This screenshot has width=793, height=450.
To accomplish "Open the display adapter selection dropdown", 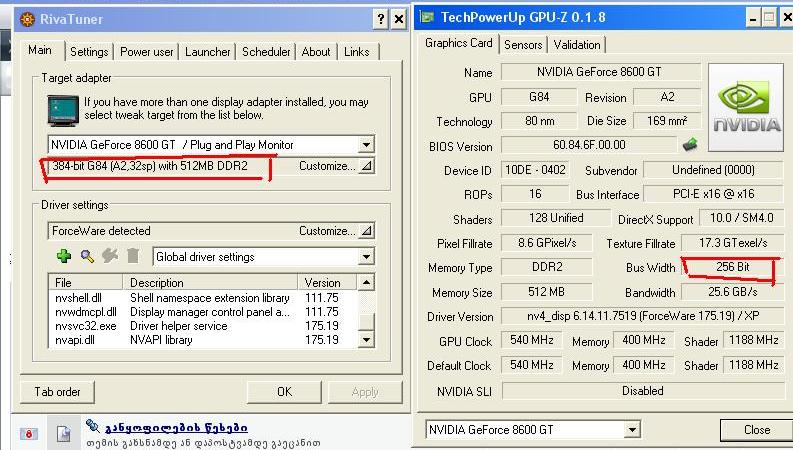I will 366,145.
